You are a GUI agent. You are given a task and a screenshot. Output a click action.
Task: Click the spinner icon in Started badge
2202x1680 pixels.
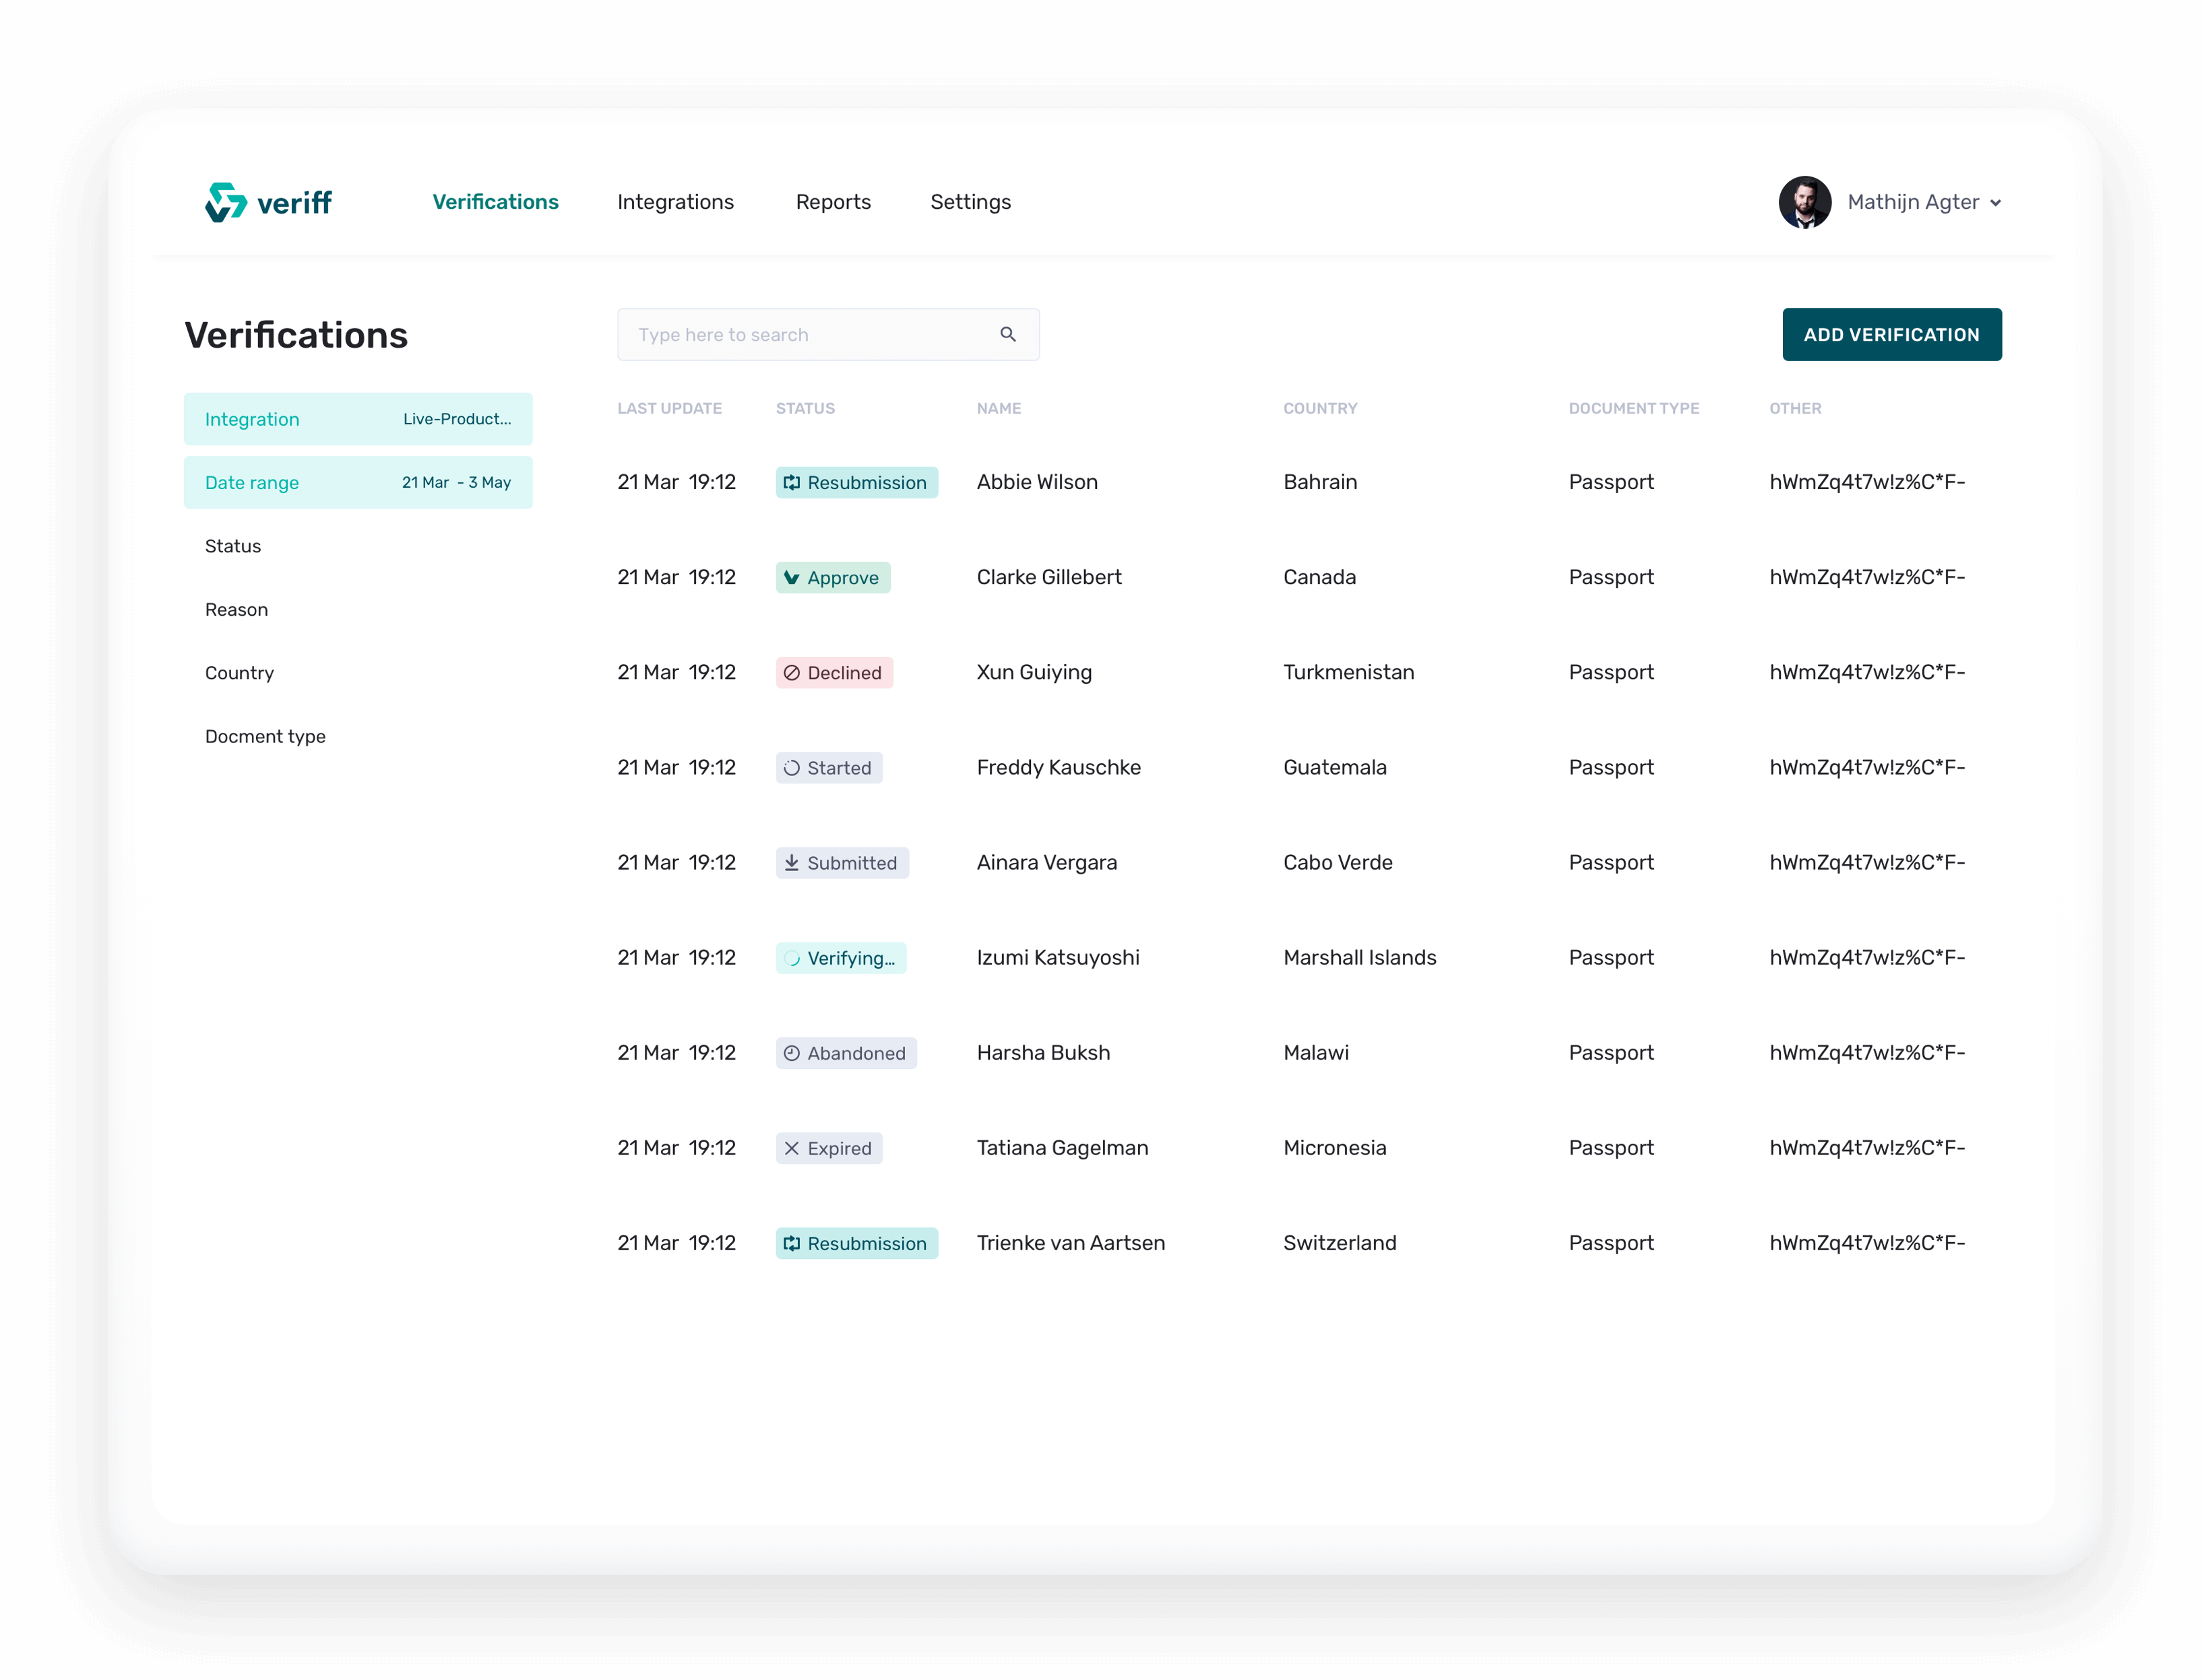click(x=792, y=767)
